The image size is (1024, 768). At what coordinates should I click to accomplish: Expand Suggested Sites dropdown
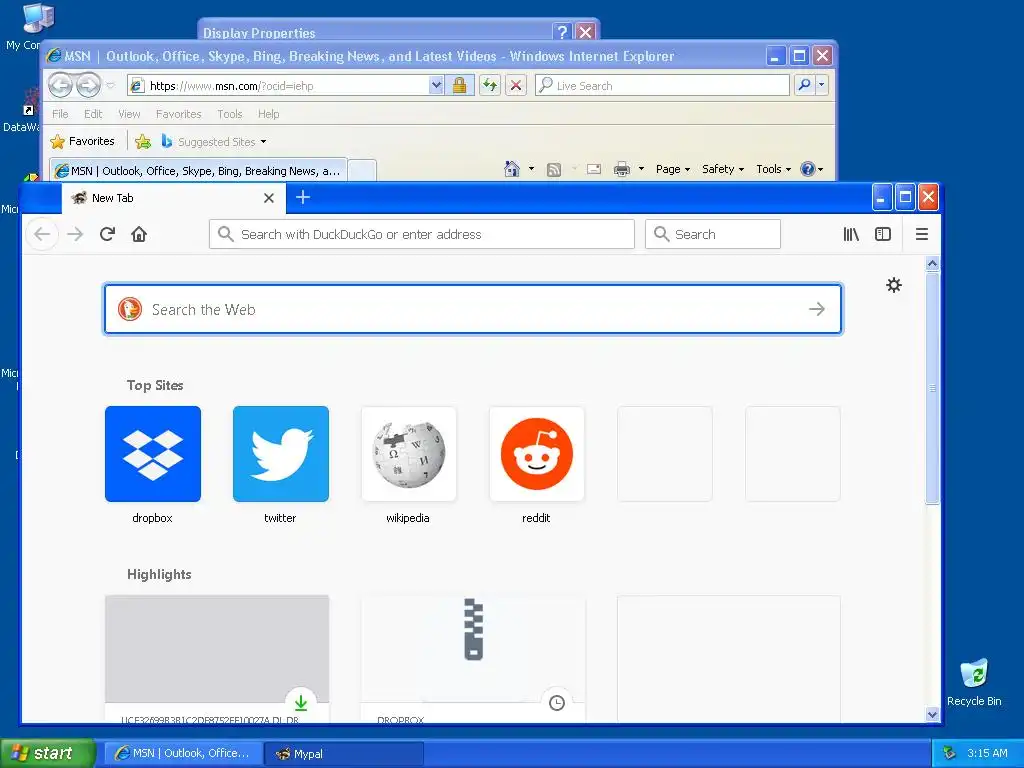click(x=263, y=142)
